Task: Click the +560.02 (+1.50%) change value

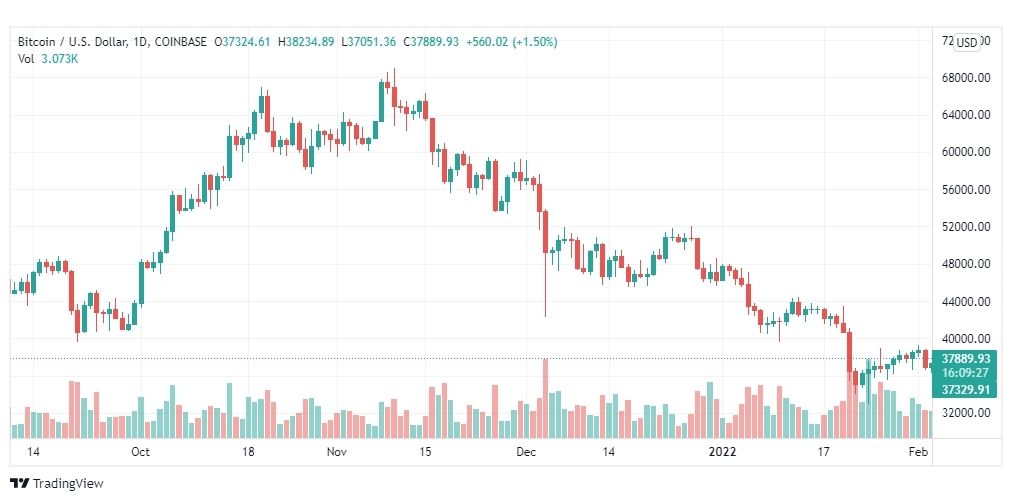Action: (x=511, y=42)
